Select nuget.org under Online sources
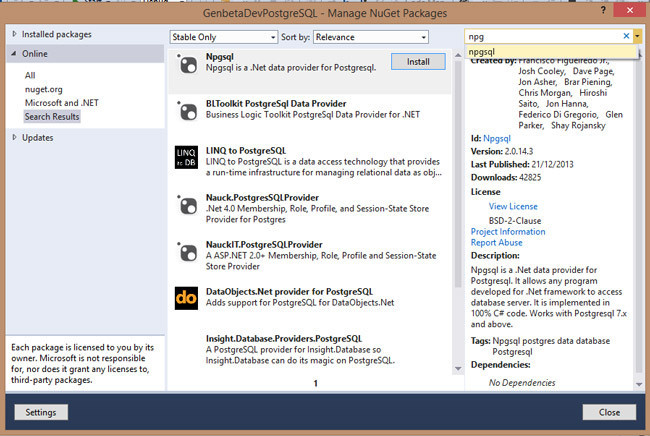This screenshot has height=436, width=650. tap(44, 89)
